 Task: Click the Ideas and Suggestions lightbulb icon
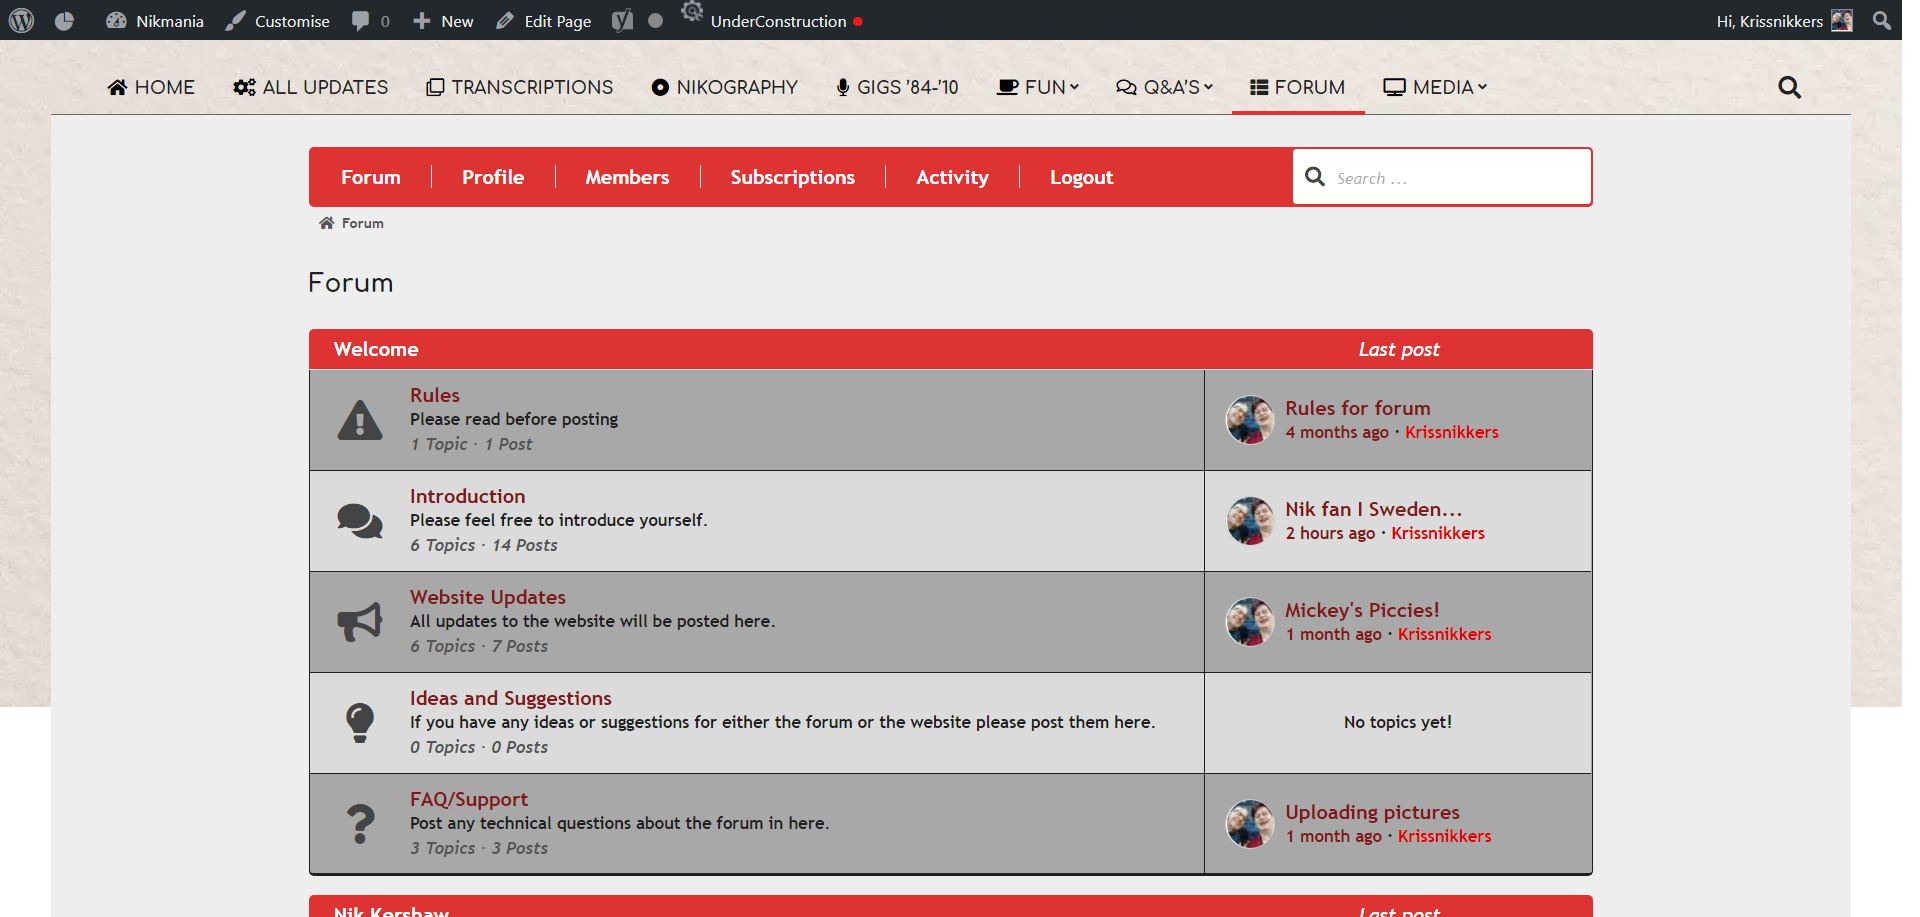coord(360,722)
